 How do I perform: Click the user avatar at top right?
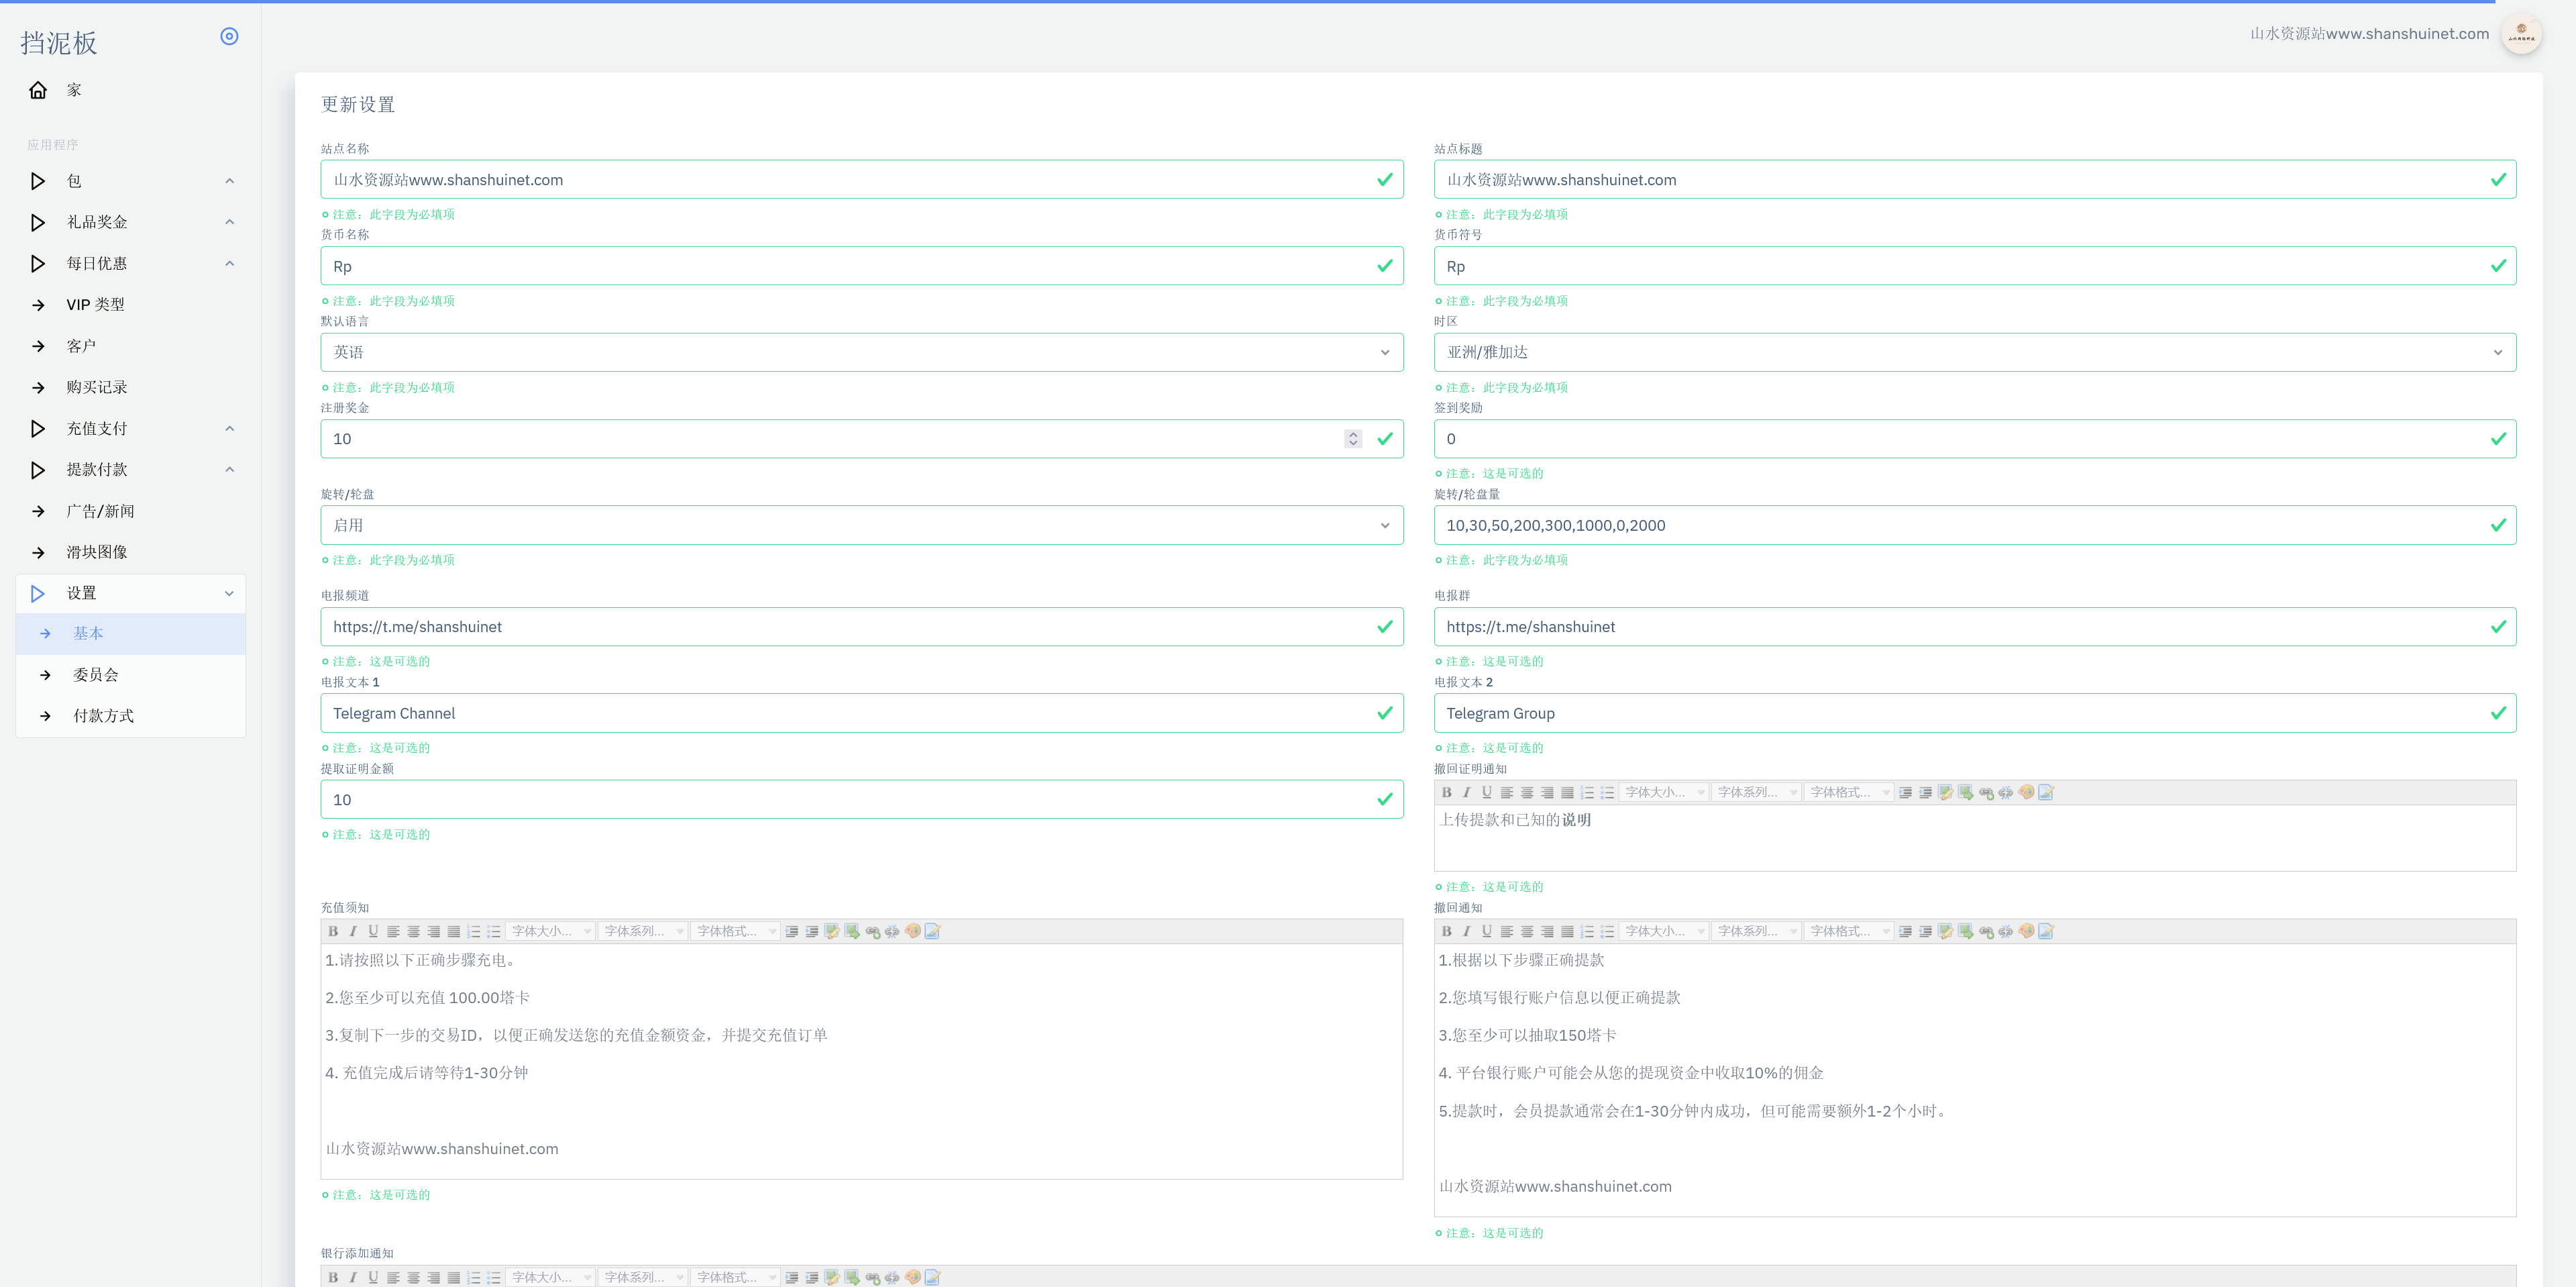point(2520,34)
